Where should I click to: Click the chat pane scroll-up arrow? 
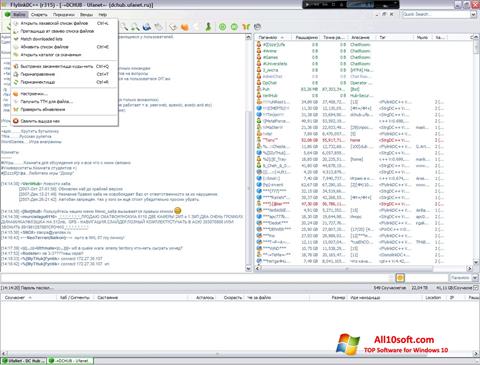click(248, 38)
